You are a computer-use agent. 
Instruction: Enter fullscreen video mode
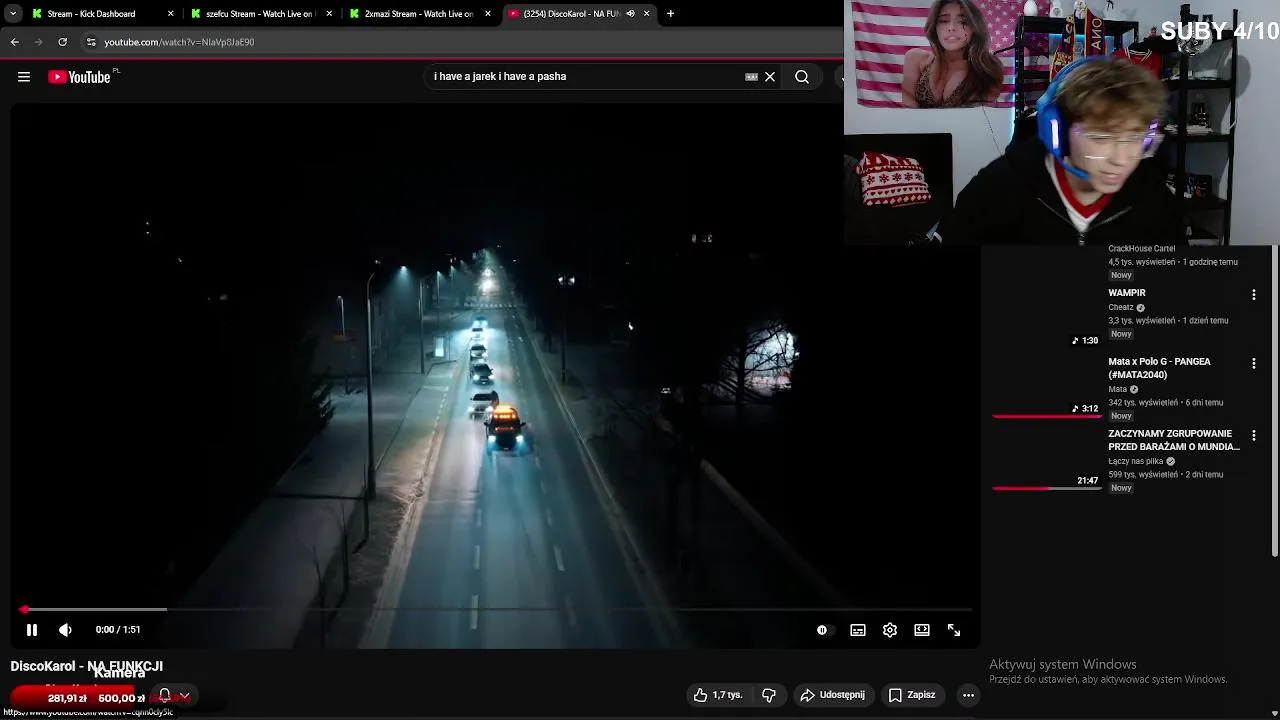[954, 630]
